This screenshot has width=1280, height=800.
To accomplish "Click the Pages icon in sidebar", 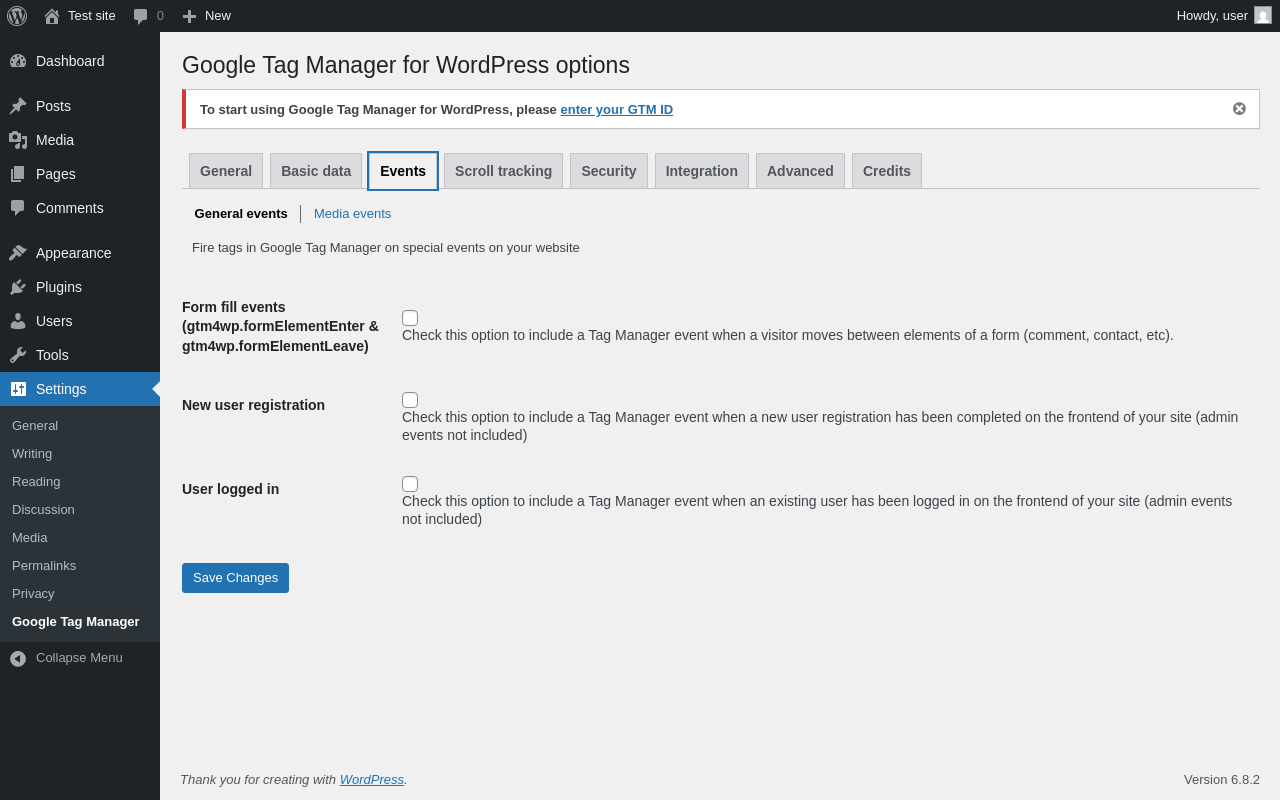I will point(18,174).
